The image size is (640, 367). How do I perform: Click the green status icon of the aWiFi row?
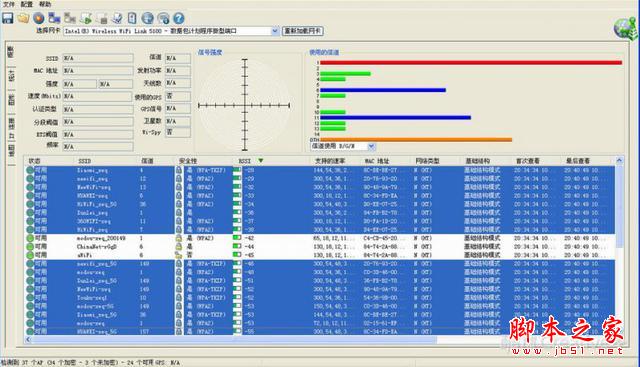point(30,255)
